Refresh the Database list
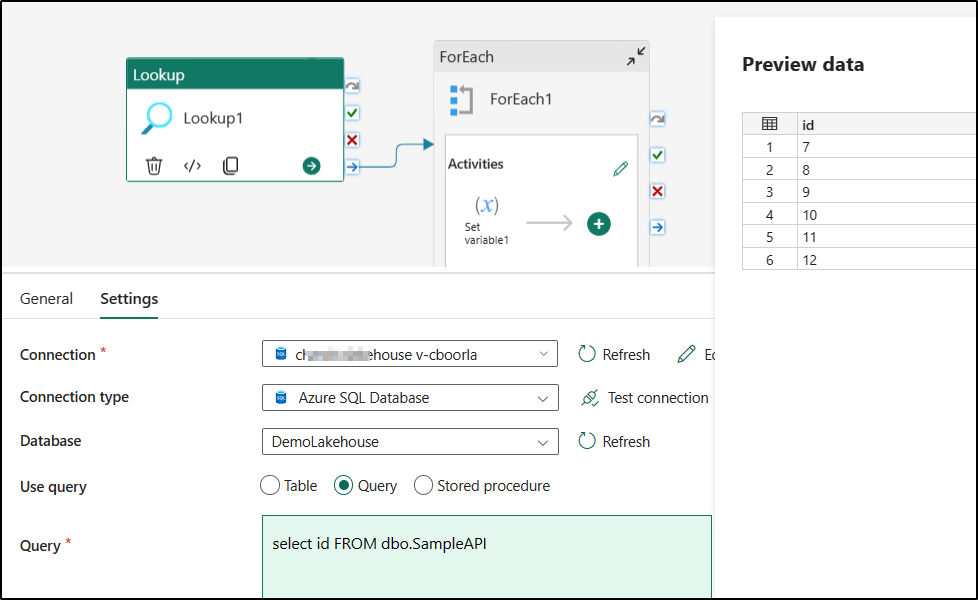Screen dimensions: 978x600 614,442
